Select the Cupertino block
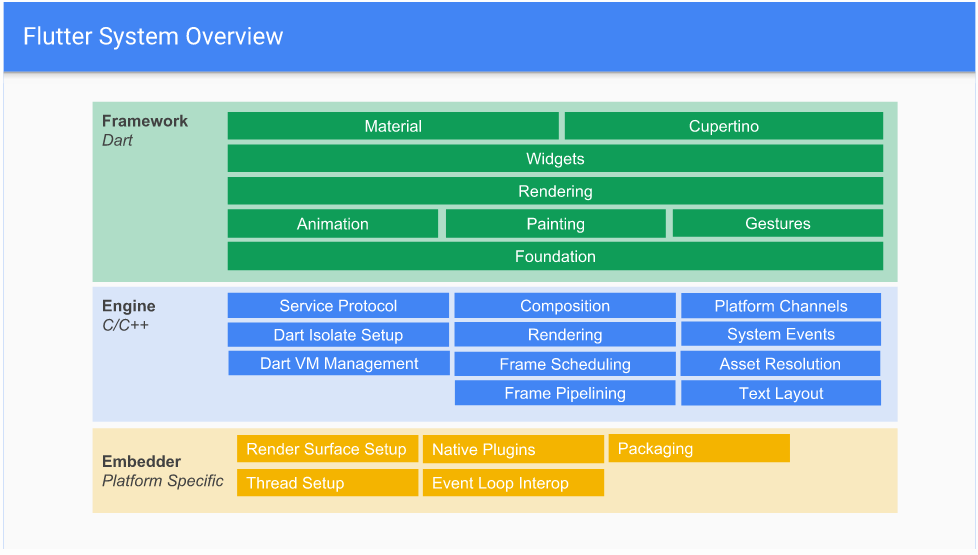The image size is (978, 555). tap(724, 126)
